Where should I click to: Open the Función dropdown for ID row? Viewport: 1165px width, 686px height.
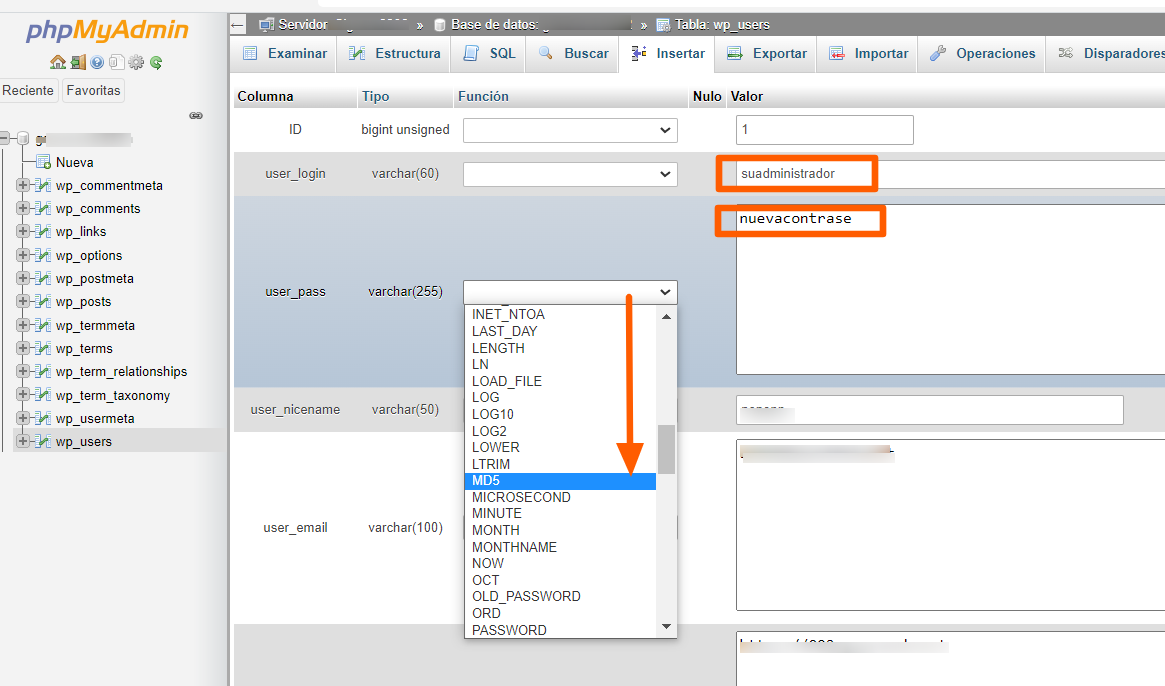point(570,130)
